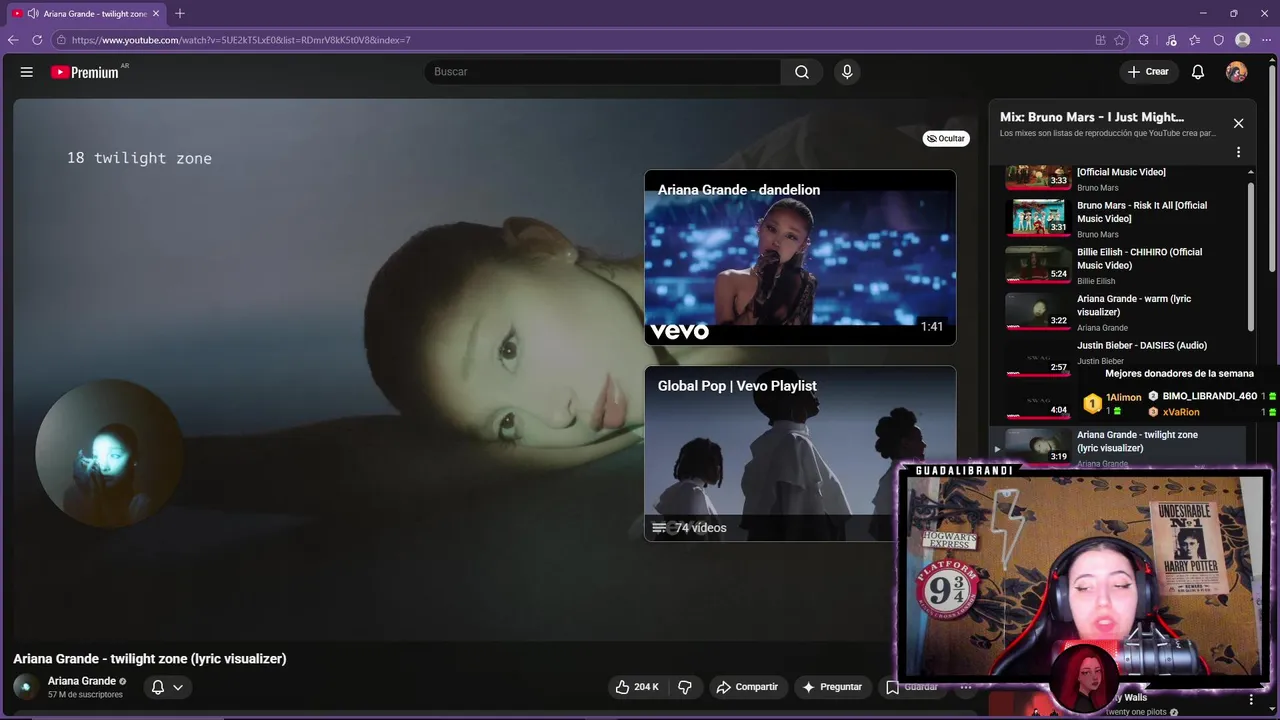This screenshot has width=1280, height=720.
Task: Select Billie Eilish - CHIHIRO playlist item
Action: (x=1123, y=266)
